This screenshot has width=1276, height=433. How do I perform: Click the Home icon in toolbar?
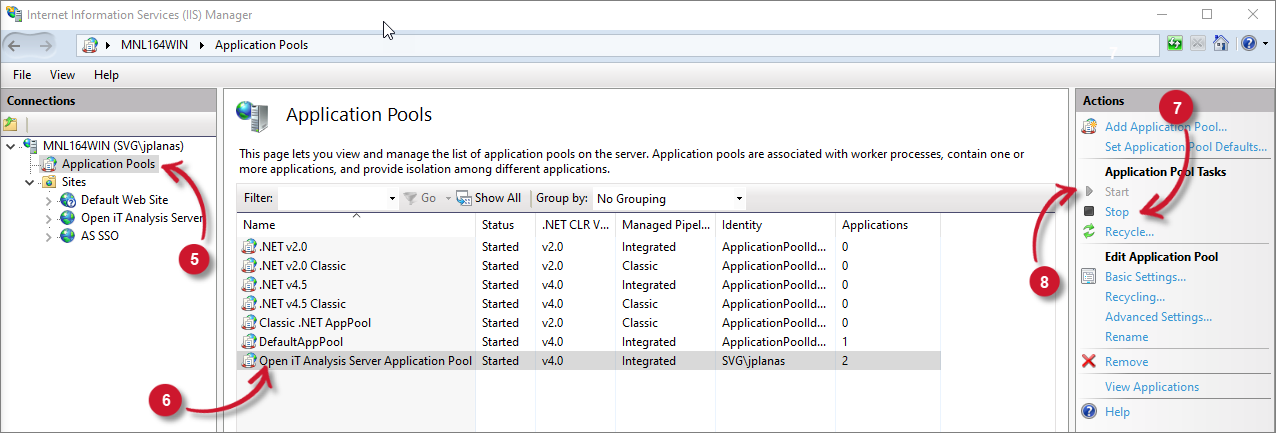(x=1220, y=44)
